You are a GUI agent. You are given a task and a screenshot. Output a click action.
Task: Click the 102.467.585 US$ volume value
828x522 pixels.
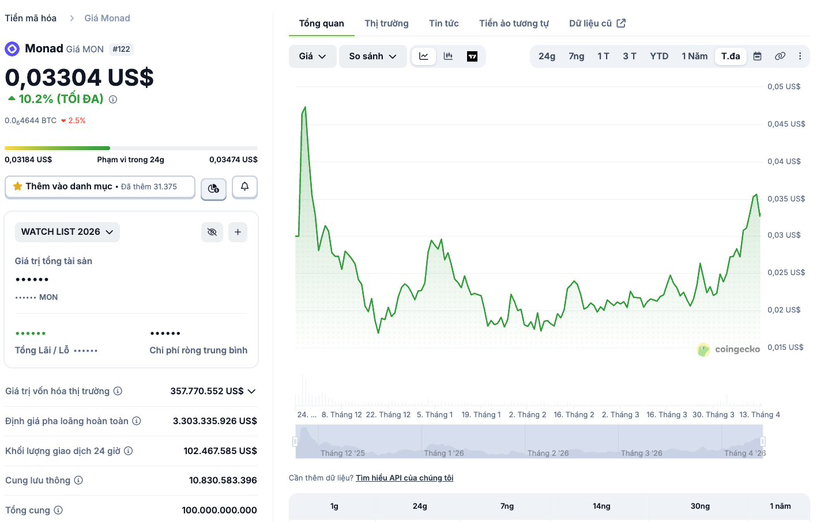tap(220, 451)
